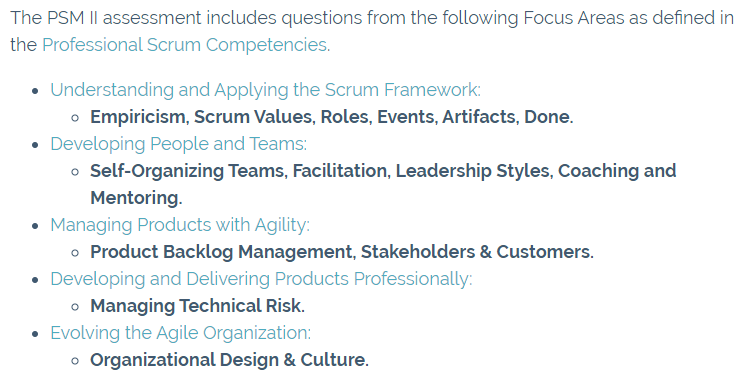
Task: Click the Leadership Styles bold text
Action: coord(474,171)
